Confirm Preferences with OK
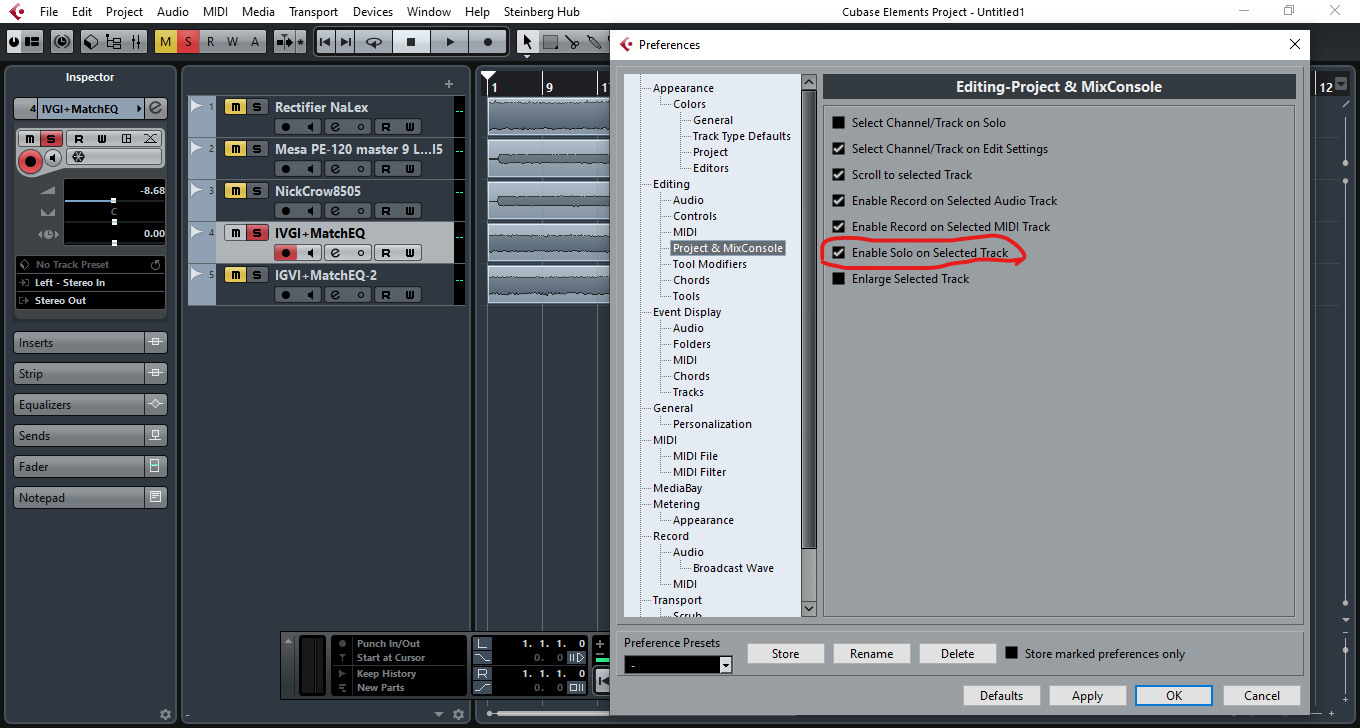This screenshot has height=728, width=1360. click(1174, 696)
